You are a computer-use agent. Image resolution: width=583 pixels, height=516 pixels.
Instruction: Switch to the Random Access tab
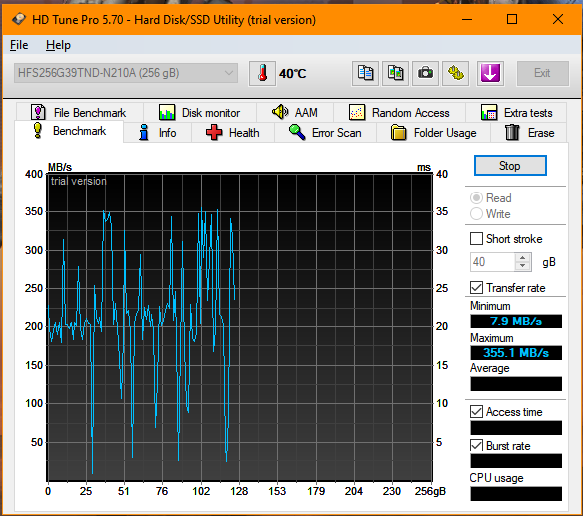[x=399, y=112]
